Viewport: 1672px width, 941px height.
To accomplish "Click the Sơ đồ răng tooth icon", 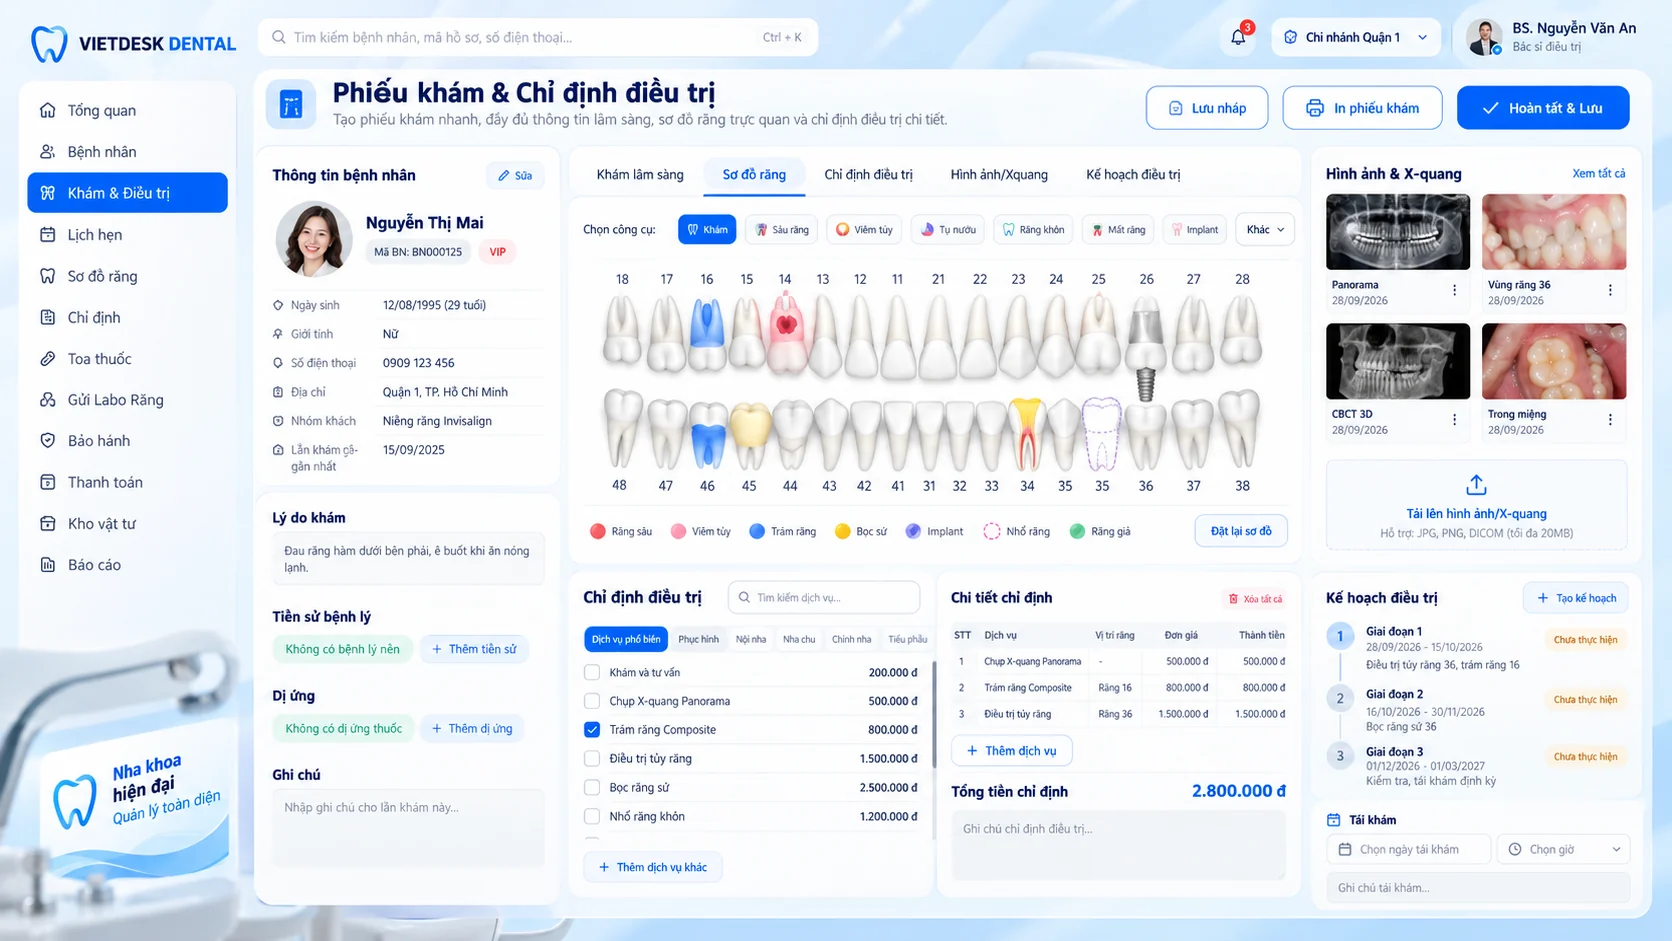I will click(47, 276).
